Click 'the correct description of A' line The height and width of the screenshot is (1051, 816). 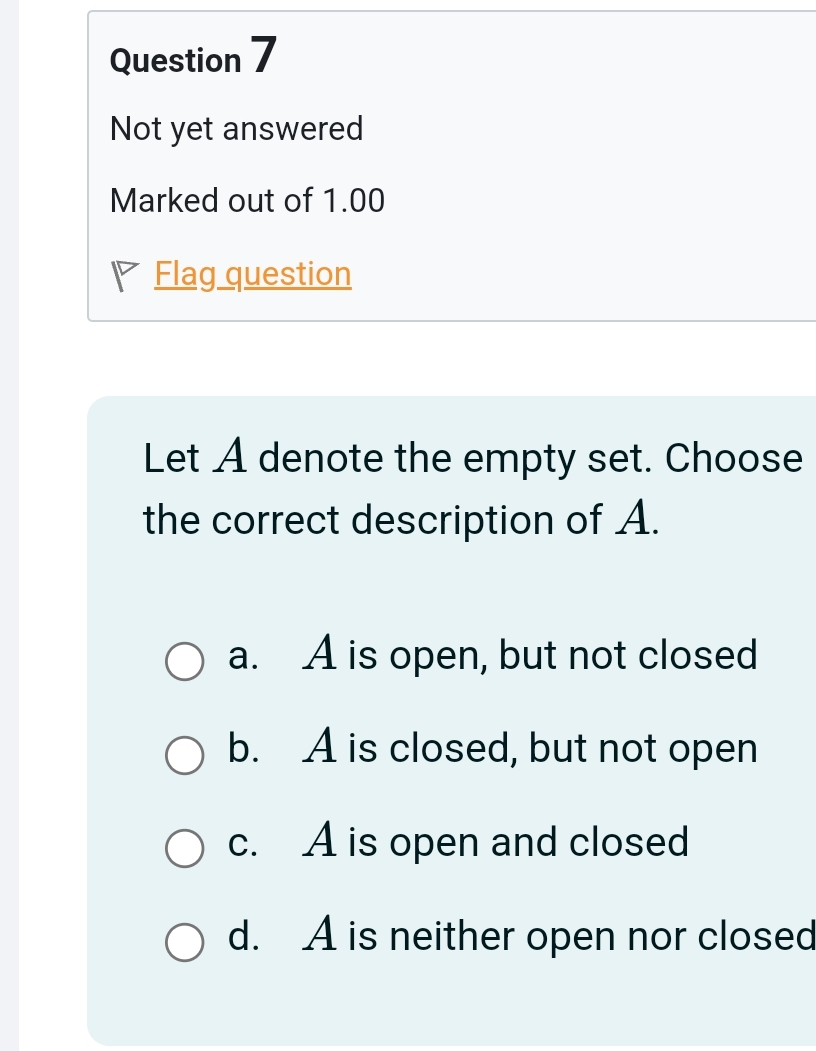[x=400, y=519]
